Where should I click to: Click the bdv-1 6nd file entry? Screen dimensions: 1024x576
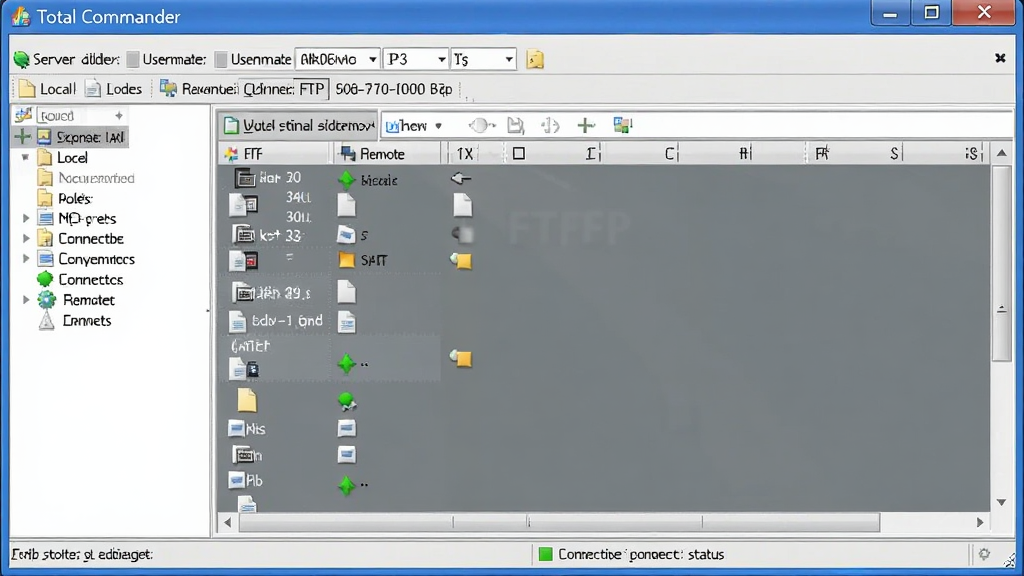click(276, 321)
